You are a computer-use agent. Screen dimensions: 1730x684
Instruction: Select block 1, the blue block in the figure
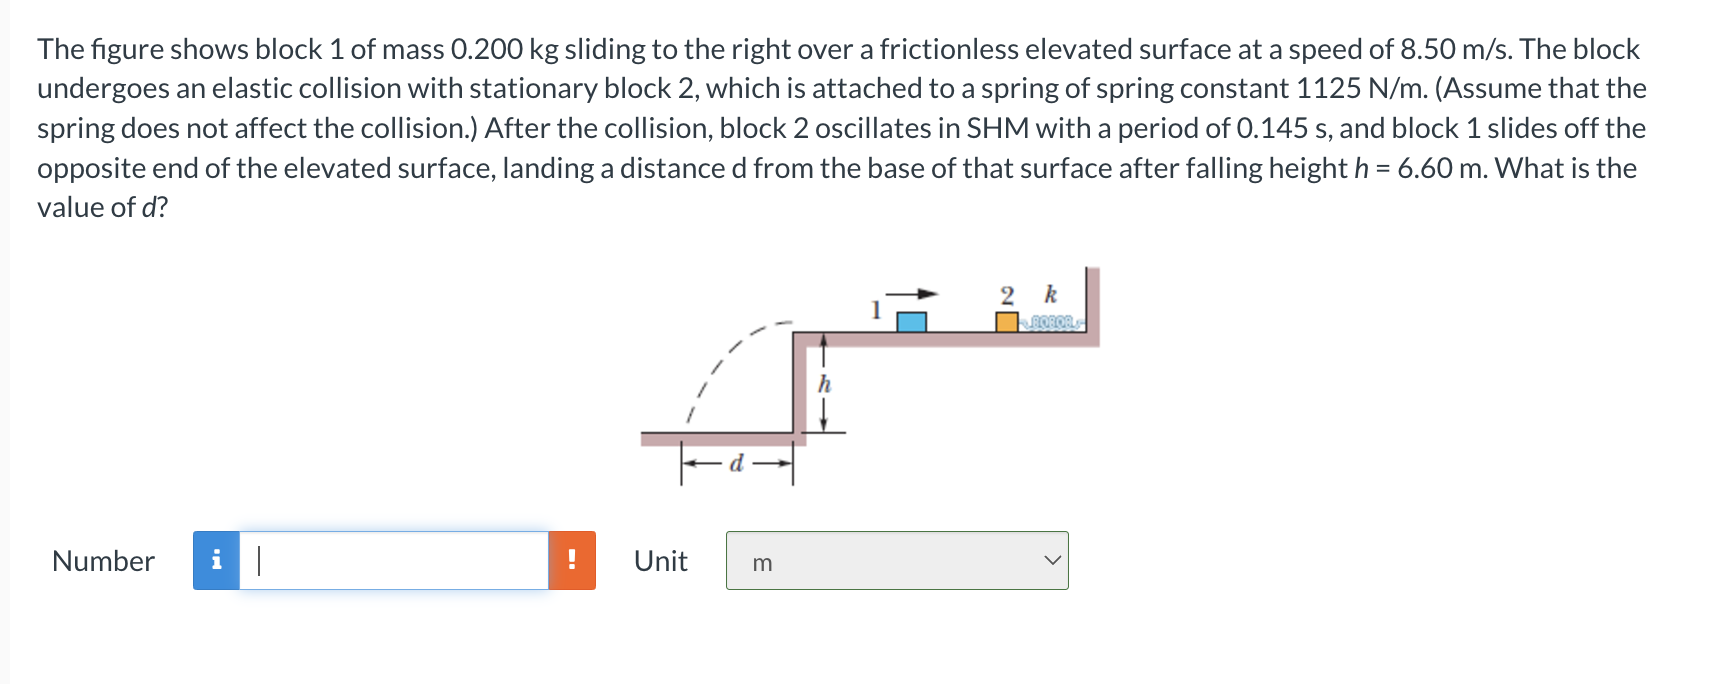tap(911, 322)
